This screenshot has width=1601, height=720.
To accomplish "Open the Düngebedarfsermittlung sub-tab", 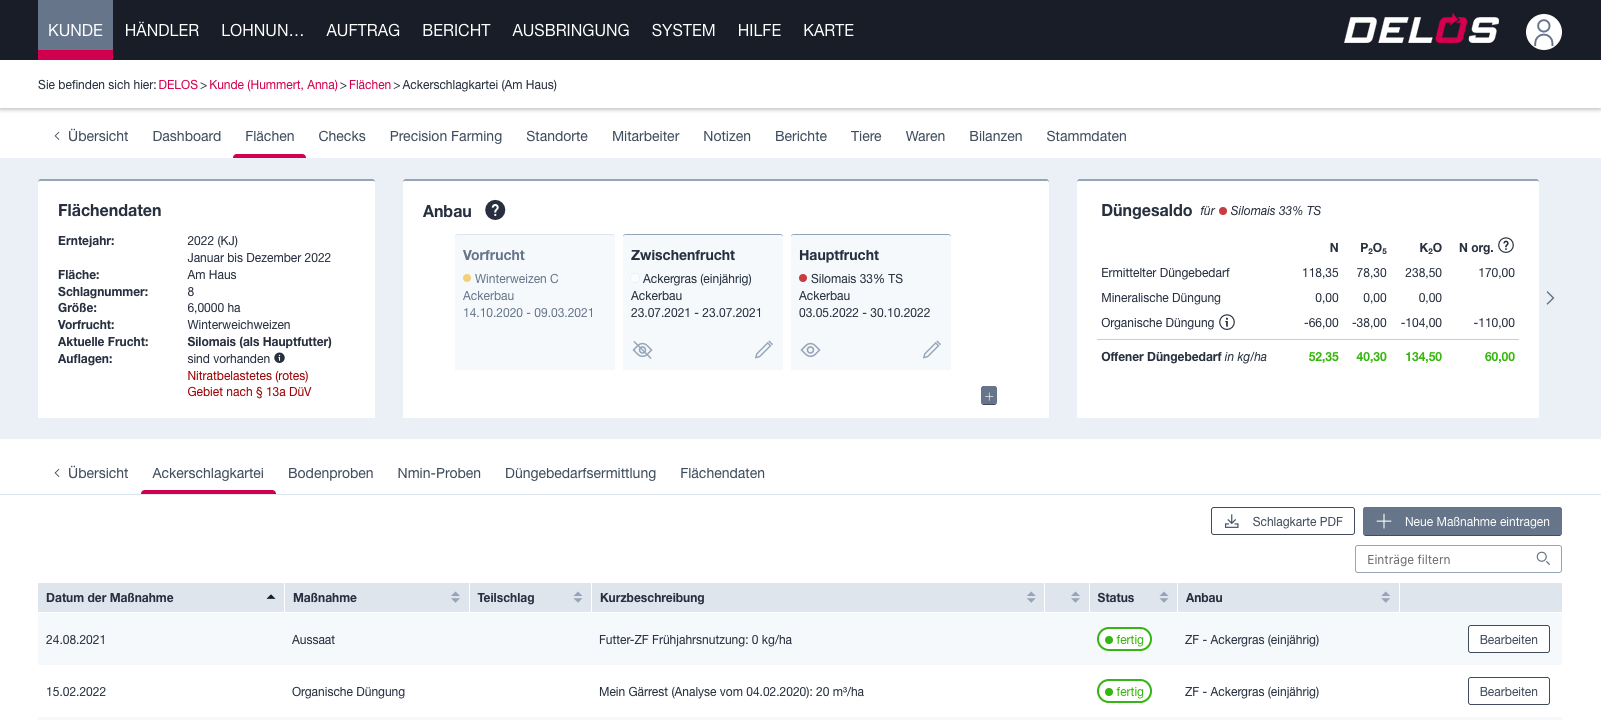I will [580, 473].
